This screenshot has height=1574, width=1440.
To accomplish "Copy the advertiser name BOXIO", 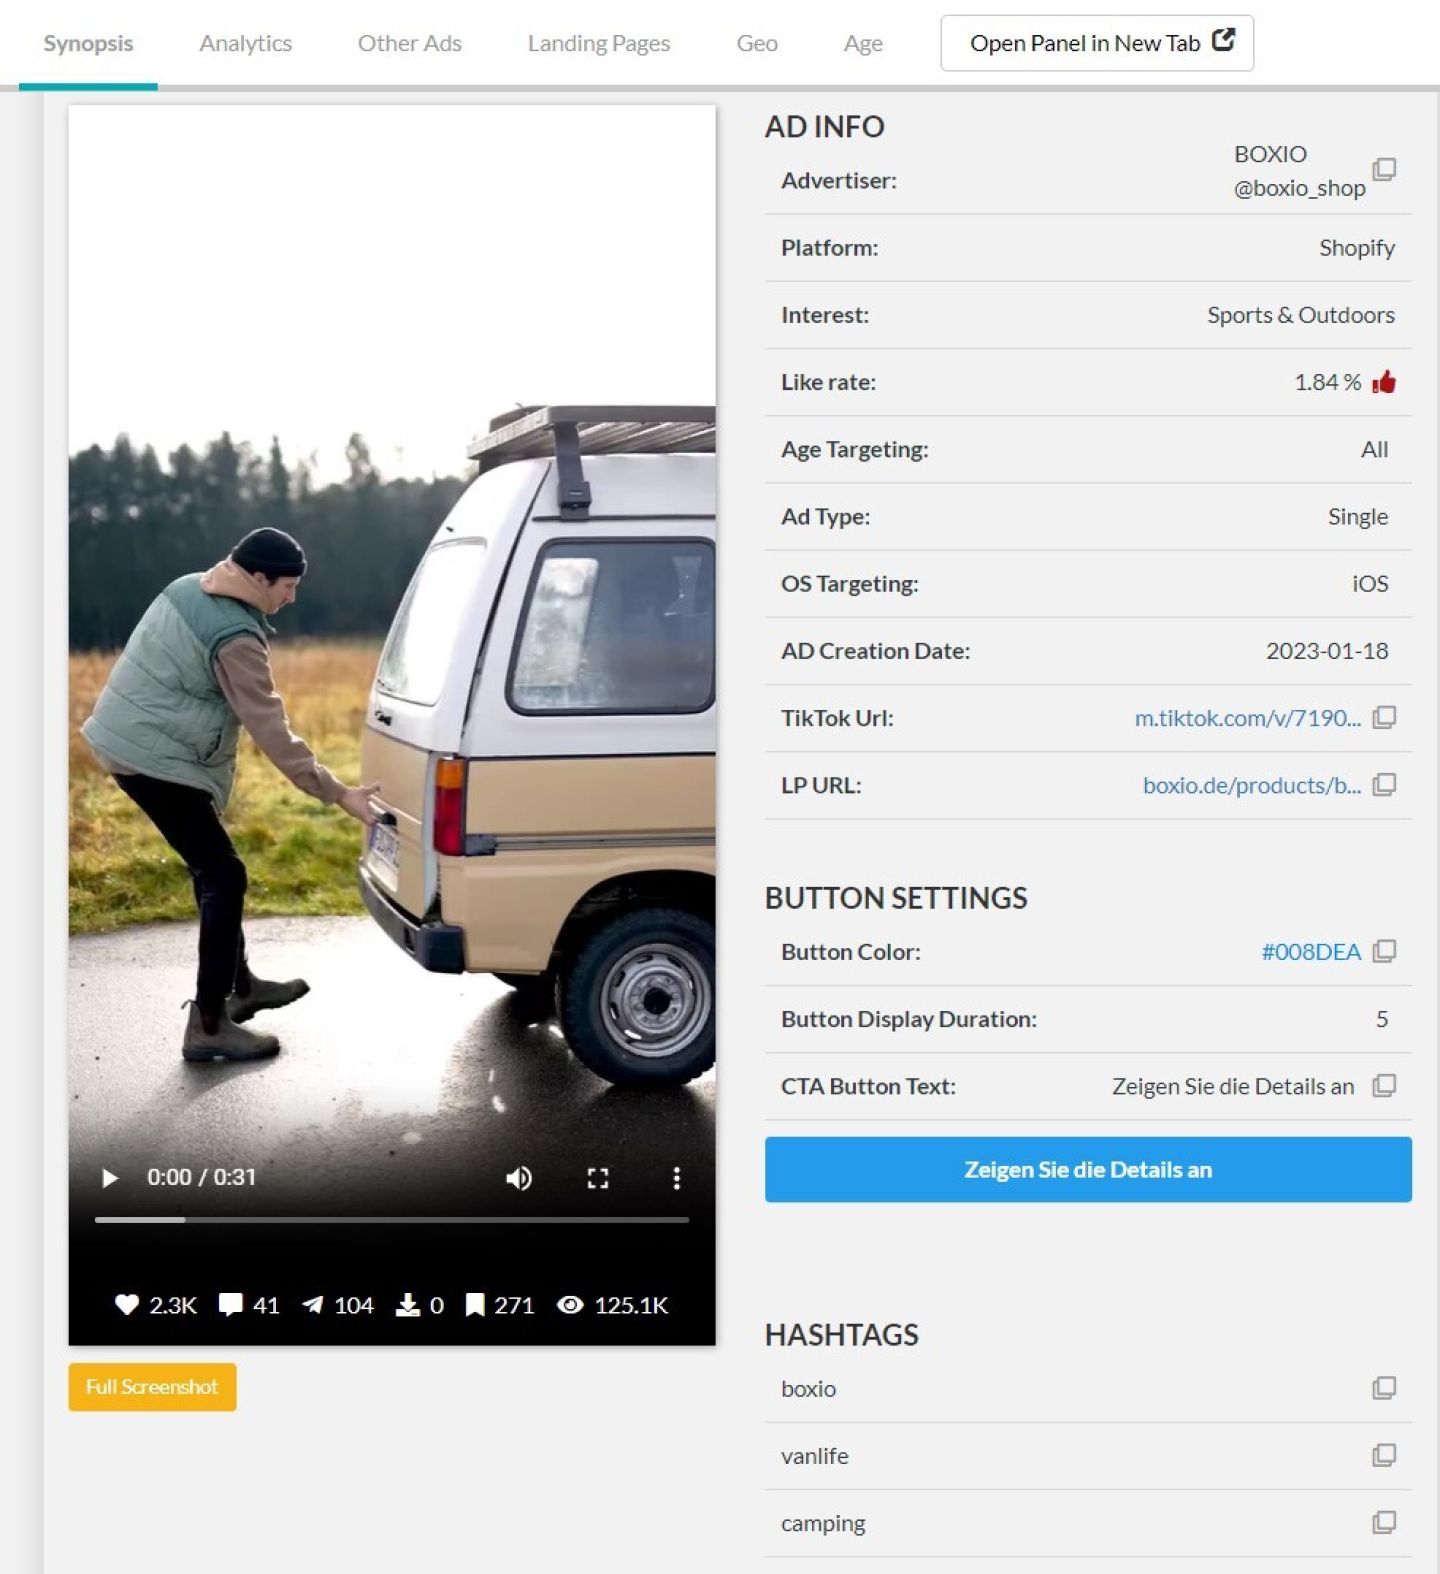I will (x=1384, y=169).
